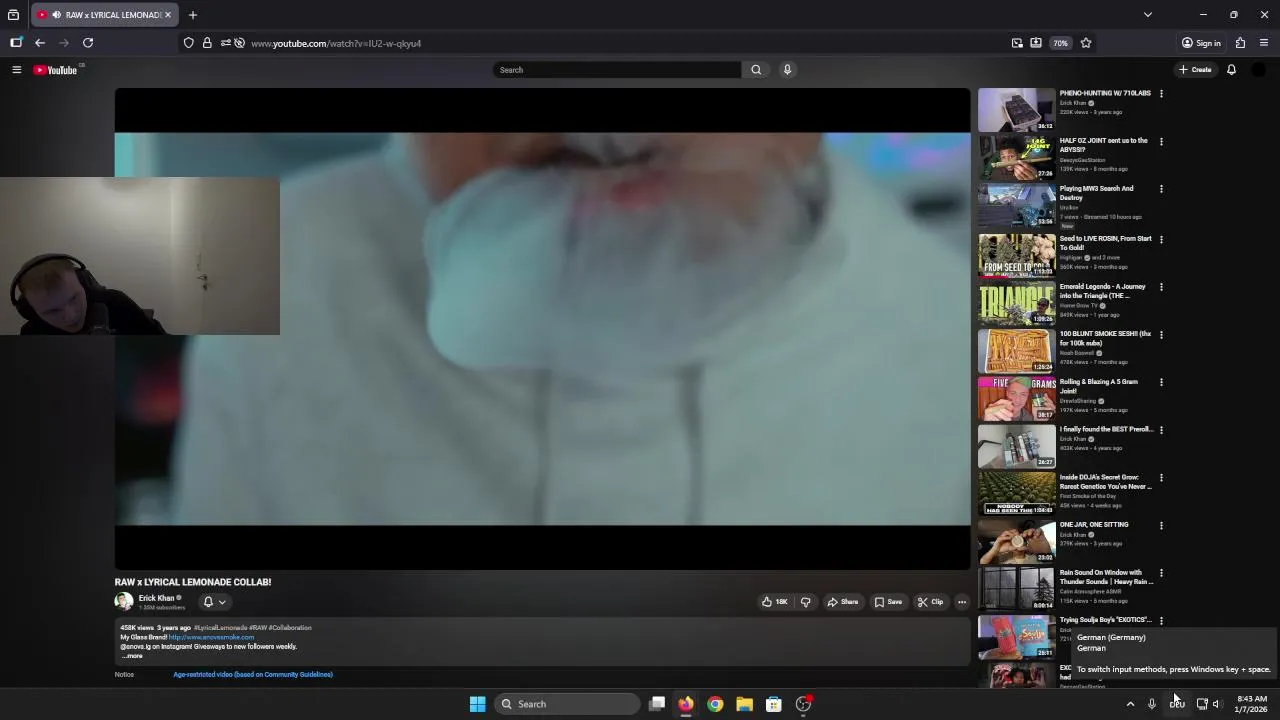Screen dimensions: 1280x720
Task: Save the video to a playlist
Action: 888,602
